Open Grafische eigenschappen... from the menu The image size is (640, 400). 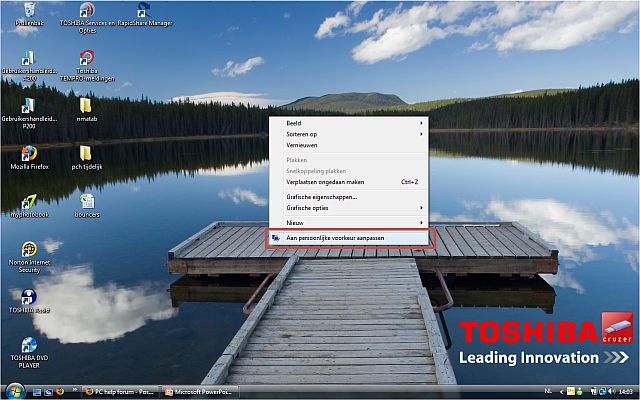(349, 197)
